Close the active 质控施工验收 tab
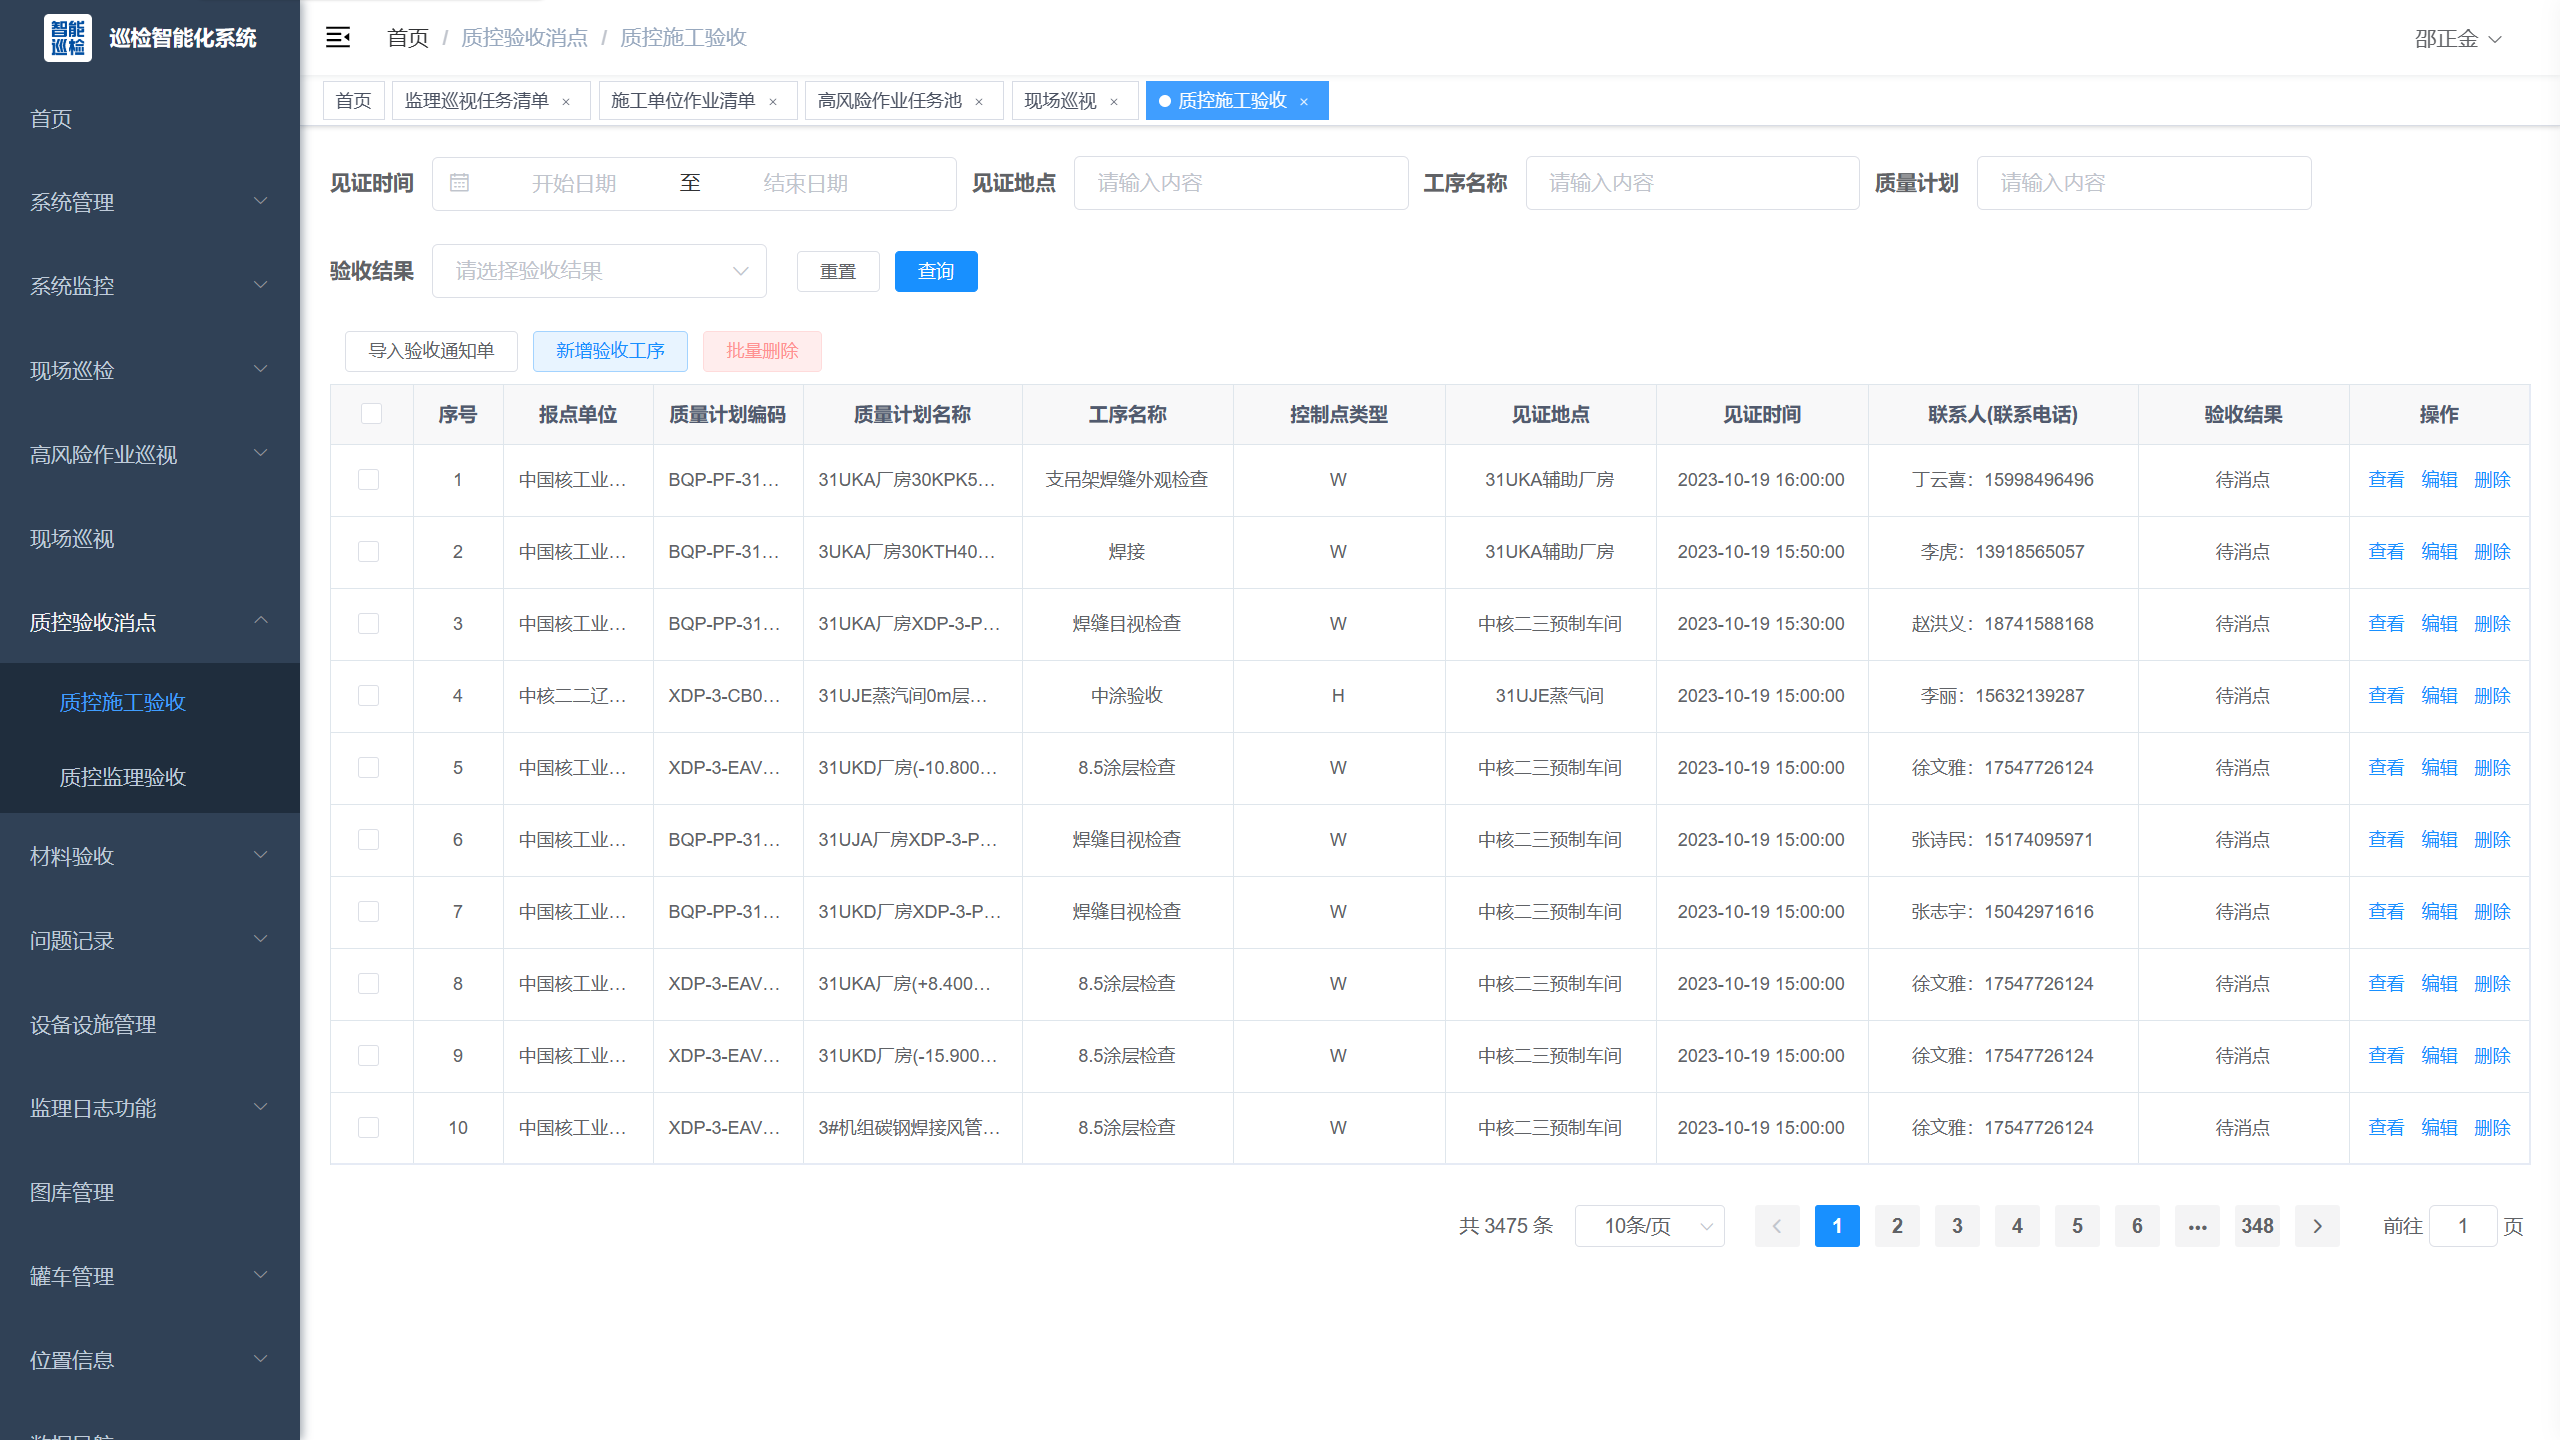2560x1440 pixels. (x=1304, y=102)
